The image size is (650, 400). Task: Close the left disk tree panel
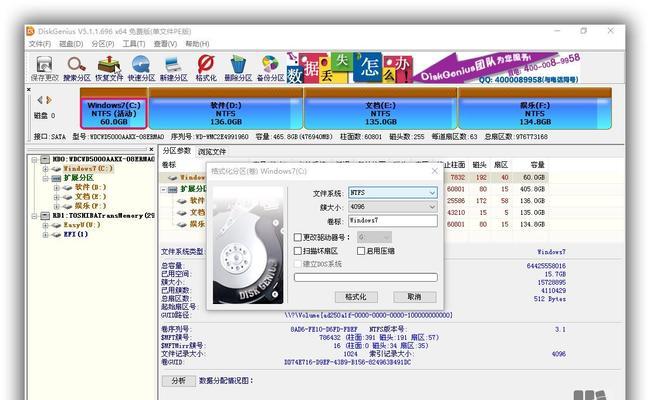tap(151, 149)
